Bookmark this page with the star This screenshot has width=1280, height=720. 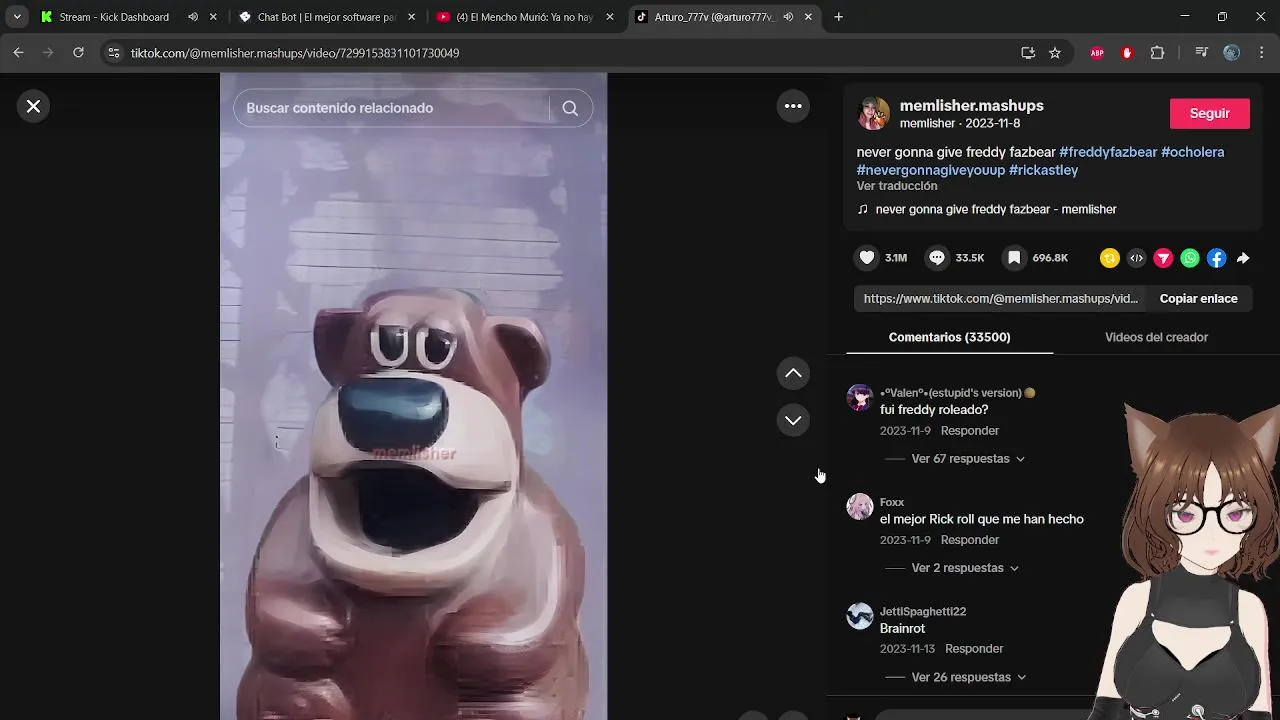[x=1055, y=53]
